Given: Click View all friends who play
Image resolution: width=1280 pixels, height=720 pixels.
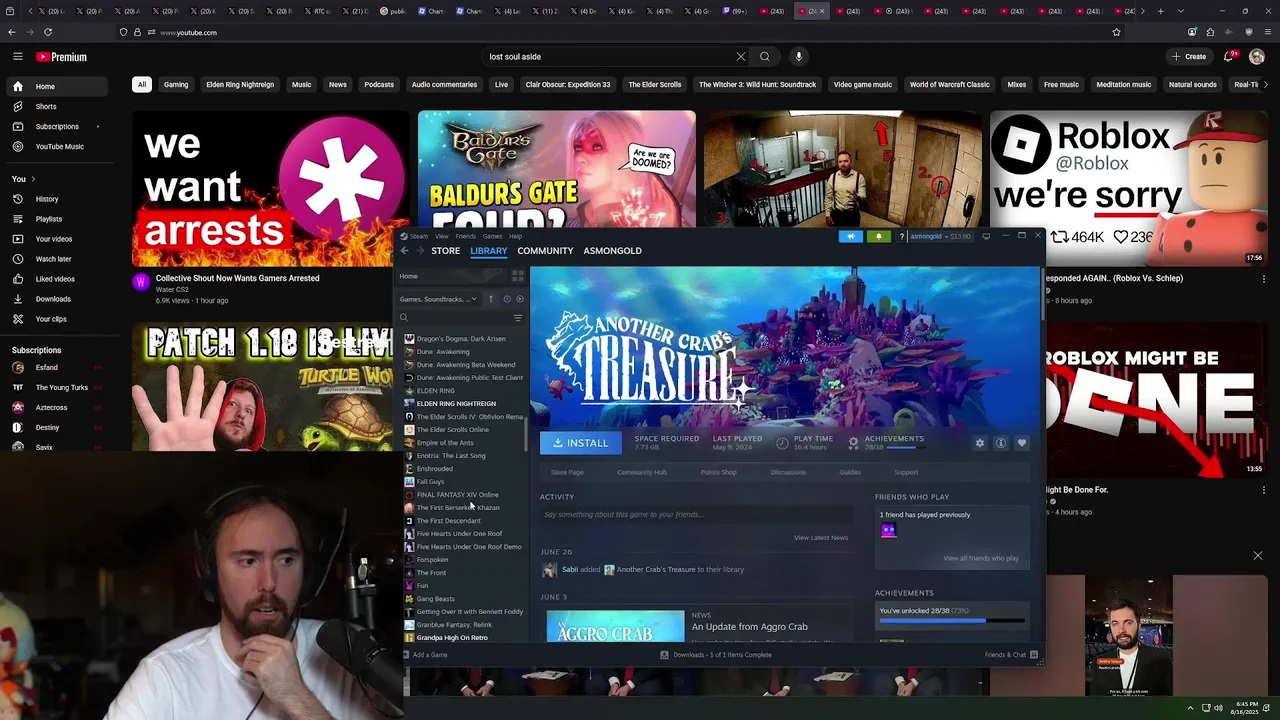Looking at the screenshot, I should pyautogui.click(x=981, y=558).
